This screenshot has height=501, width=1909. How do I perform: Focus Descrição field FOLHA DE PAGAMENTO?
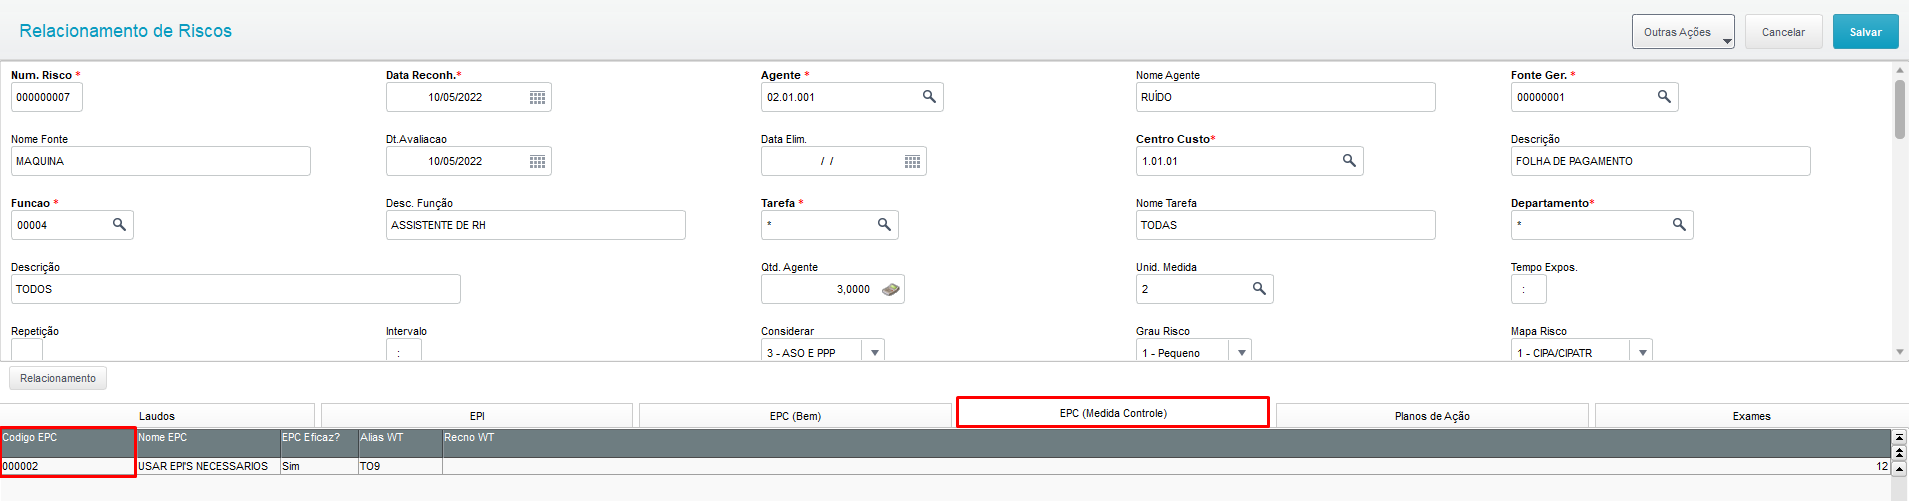(x=1660, y=161)
